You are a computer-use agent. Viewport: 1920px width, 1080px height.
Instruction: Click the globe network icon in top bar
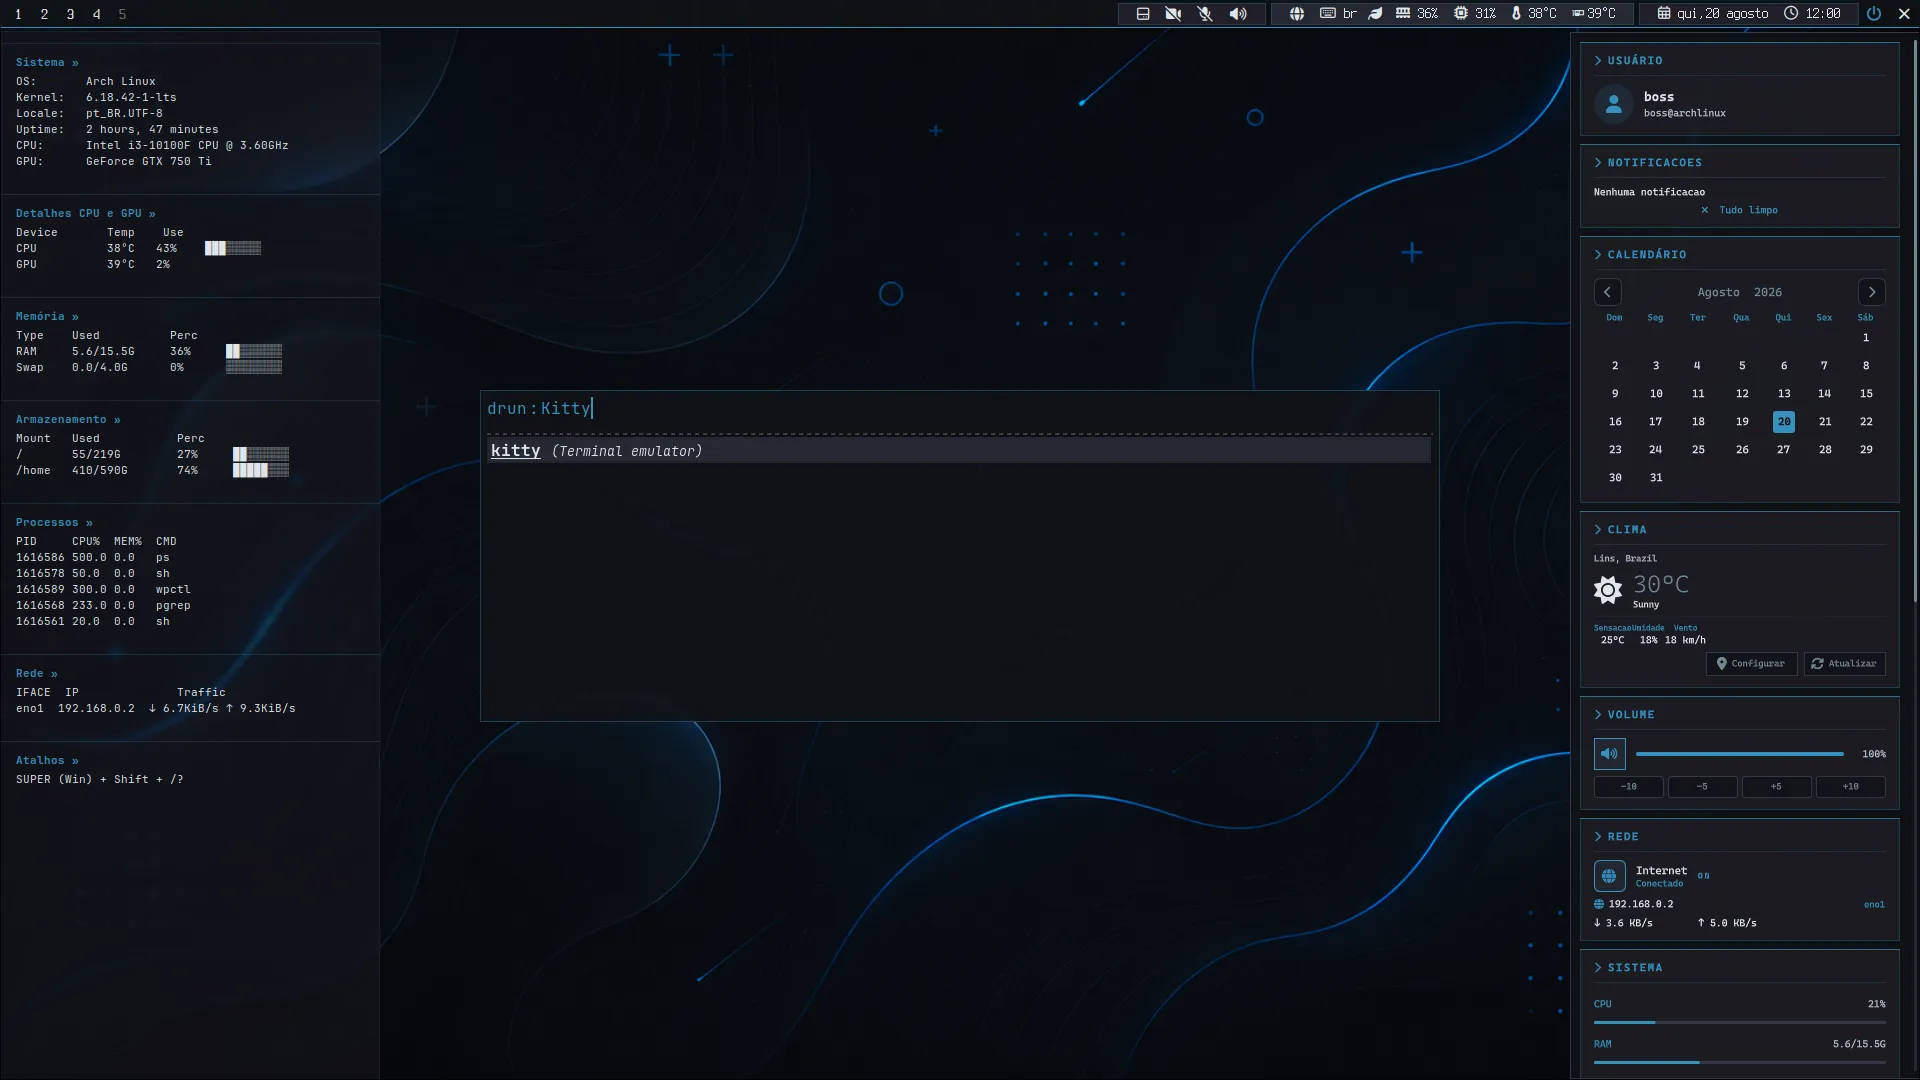pos(1297,14)
